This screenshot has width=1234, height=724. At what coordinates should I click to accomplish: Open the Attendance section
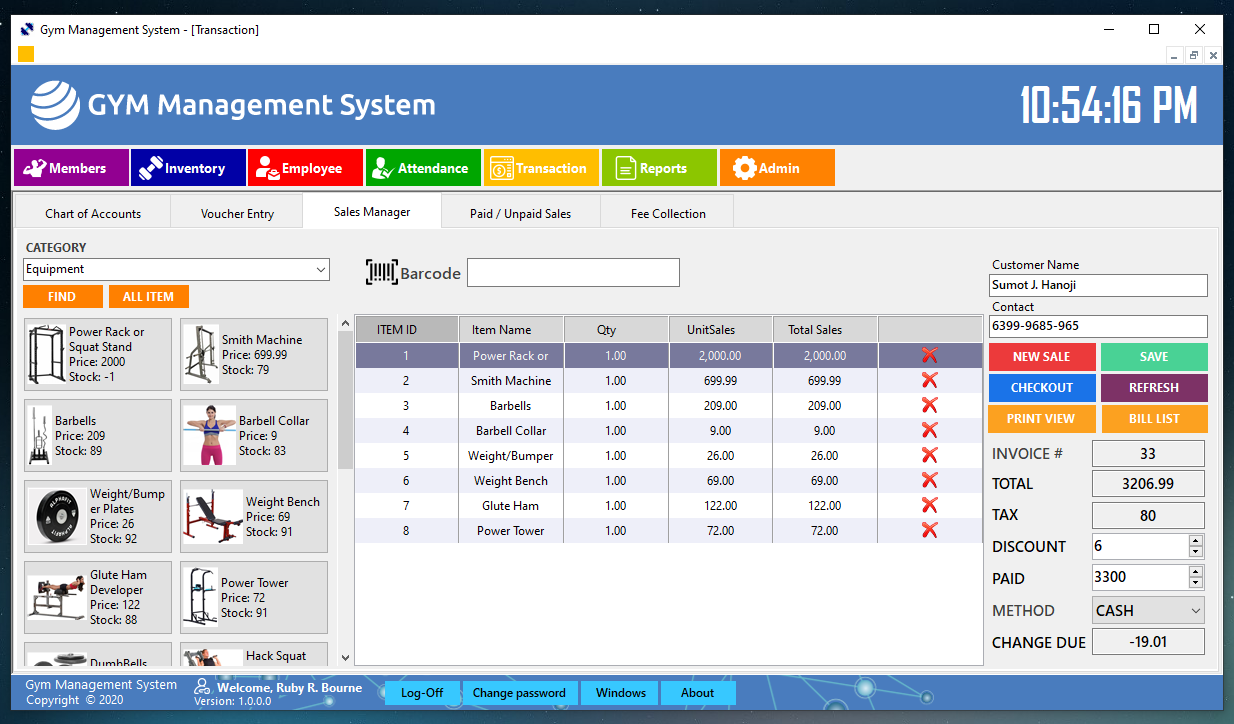[x=422, y=167]
